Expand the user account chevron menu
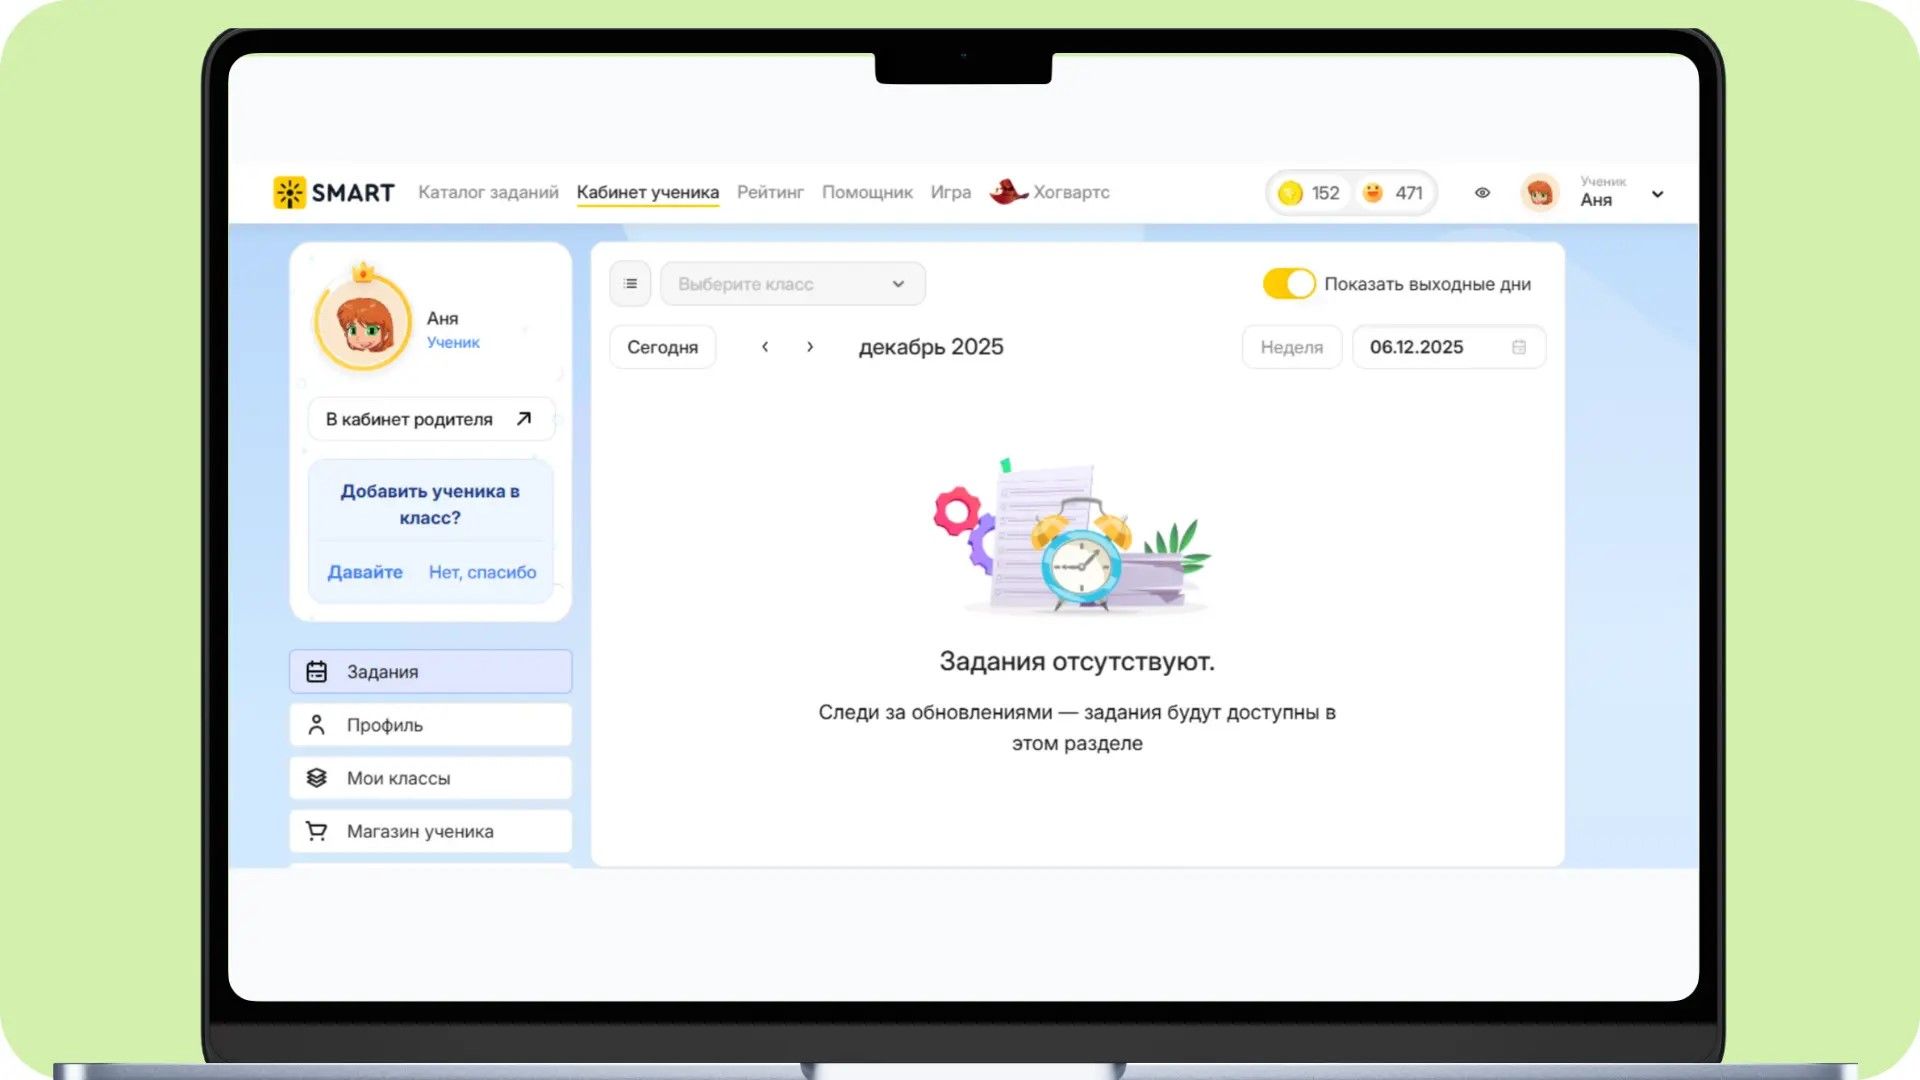Viewport: 1920px width, 1080px height. [1657, 194]
